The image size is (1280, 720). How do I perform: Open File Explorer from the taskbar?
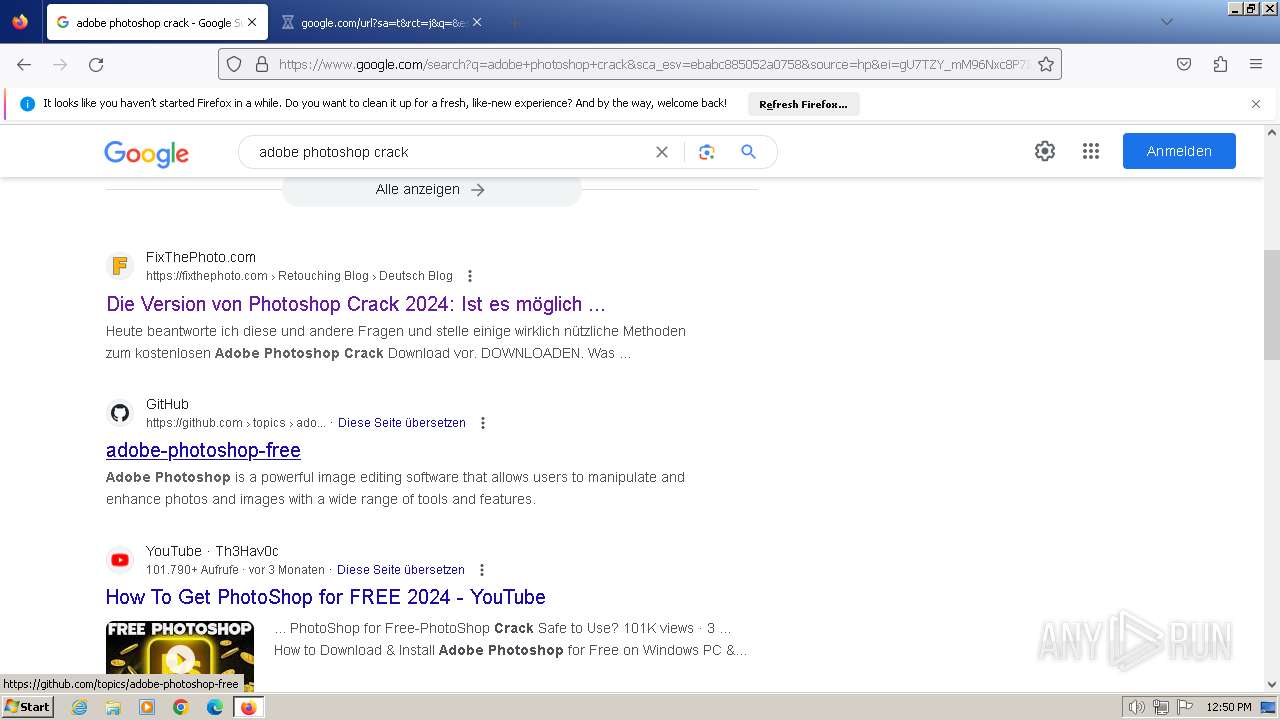coord(113,707)
